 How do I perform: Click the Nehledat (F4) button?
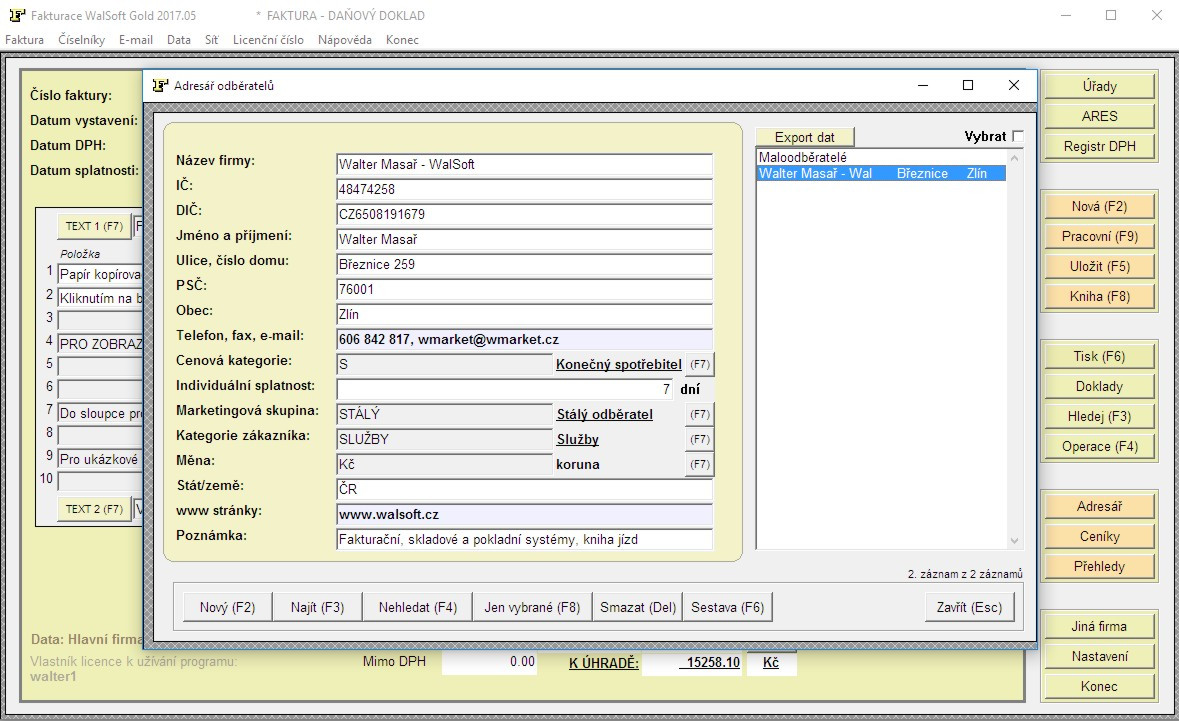pos(417,607)
